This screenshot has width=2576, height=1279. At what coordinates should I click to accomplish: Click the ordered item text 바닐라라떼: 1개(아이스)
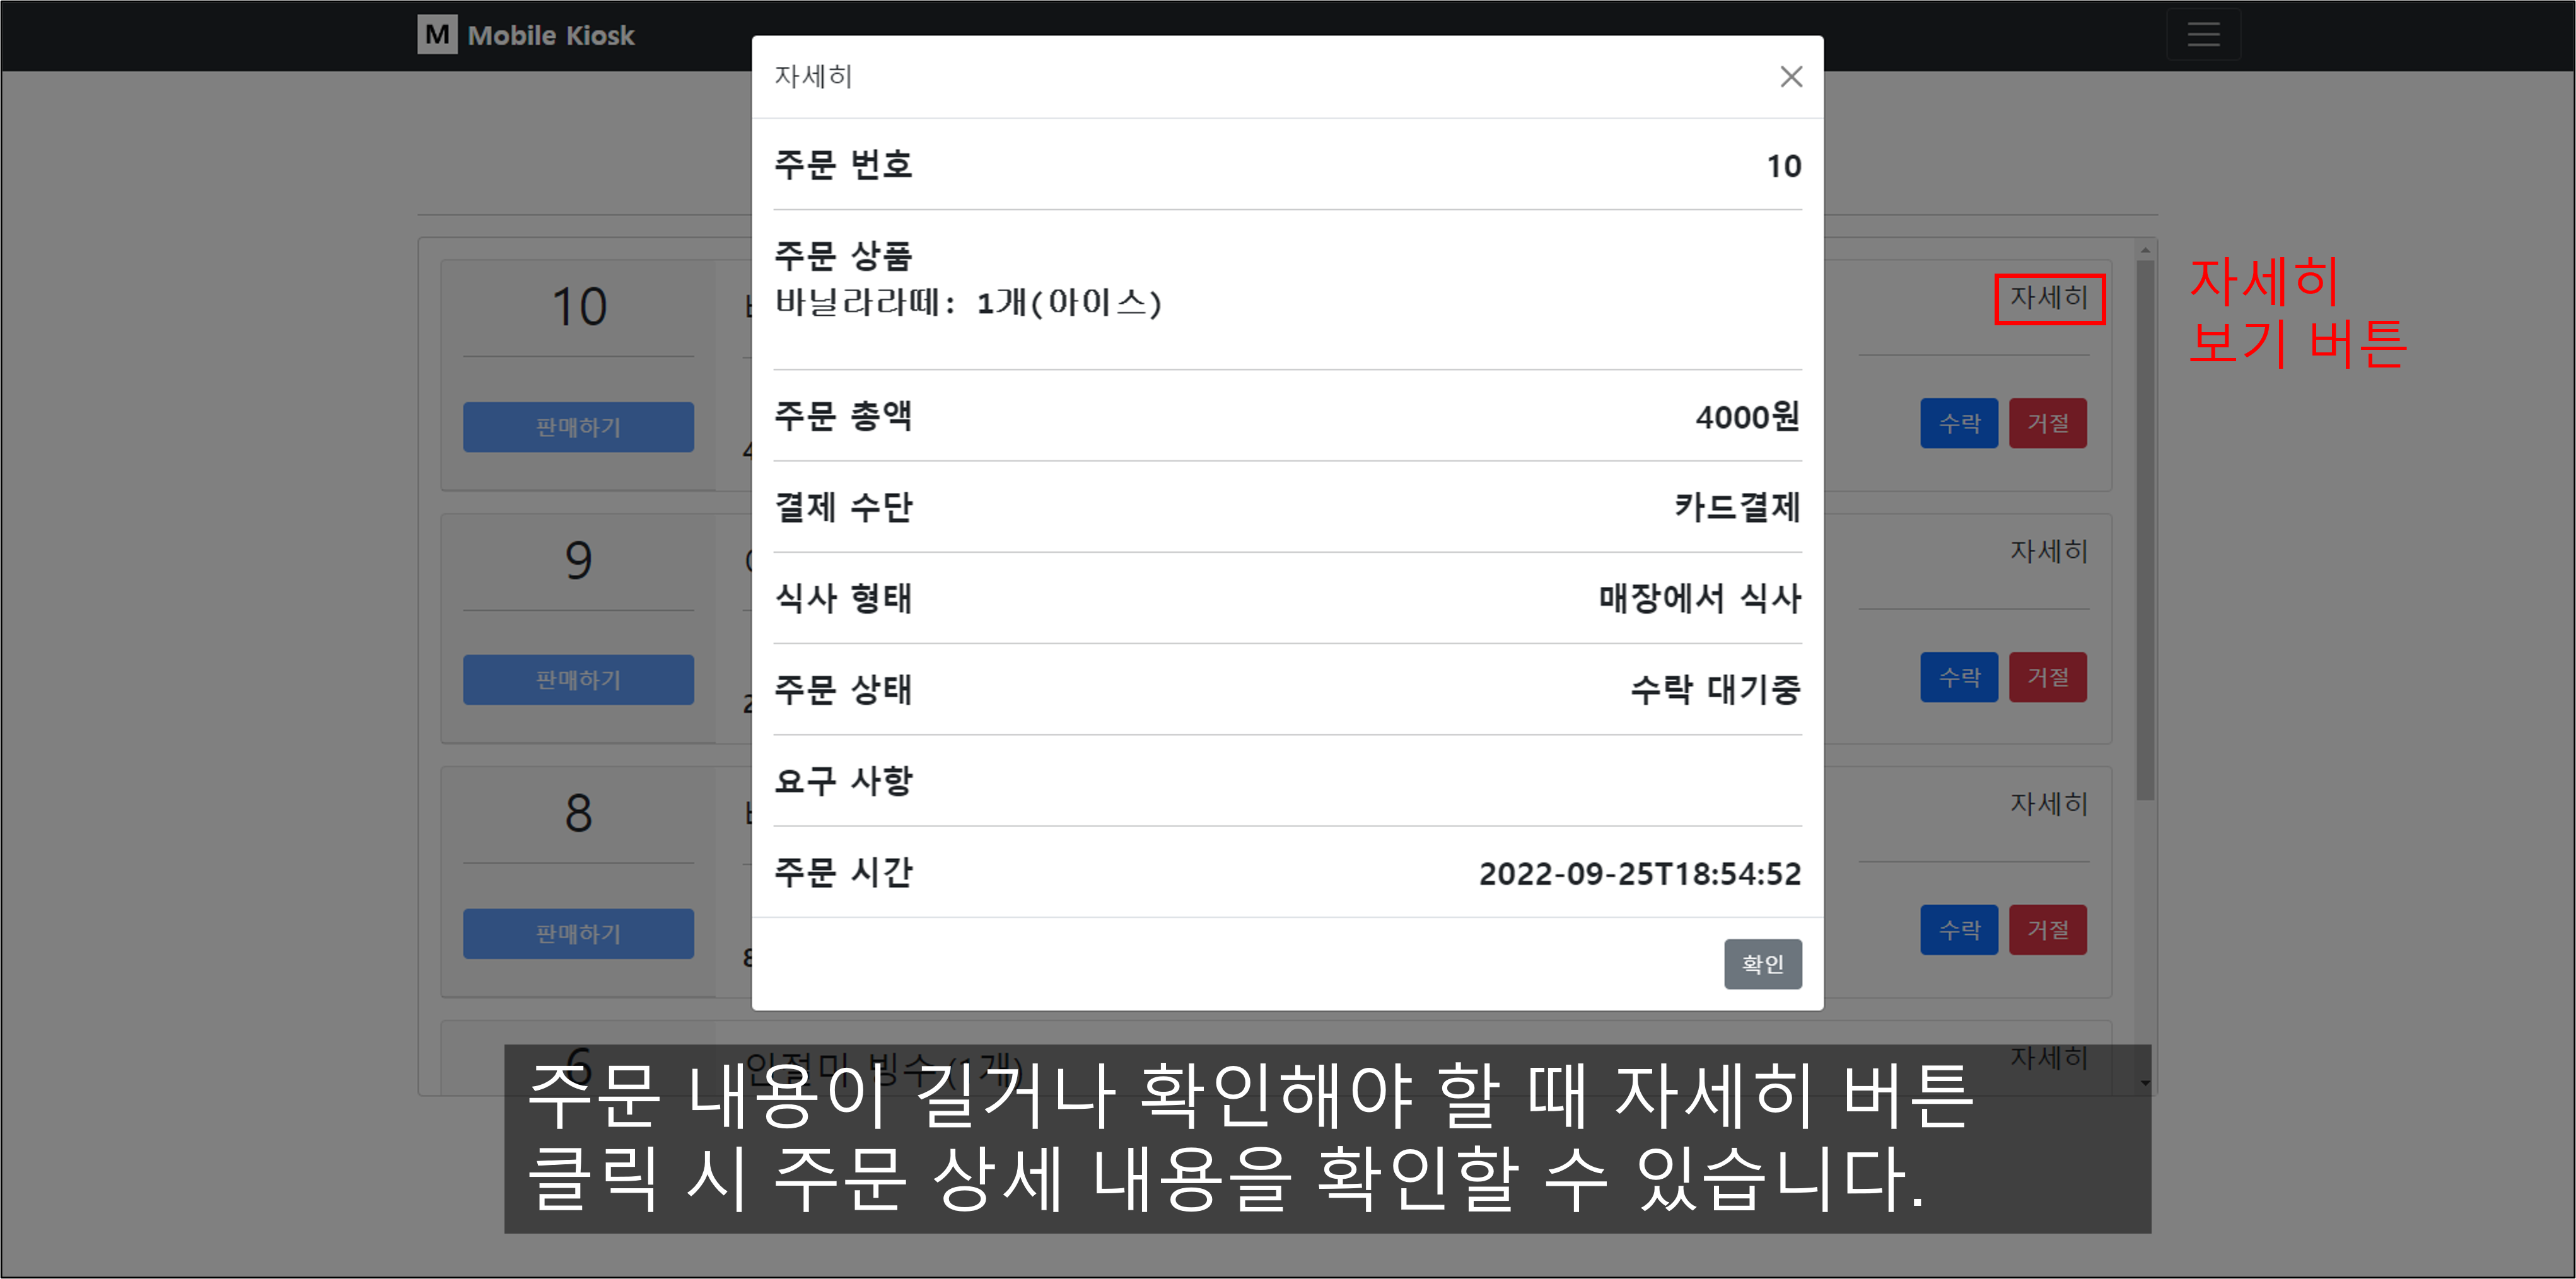pos(968,302)
